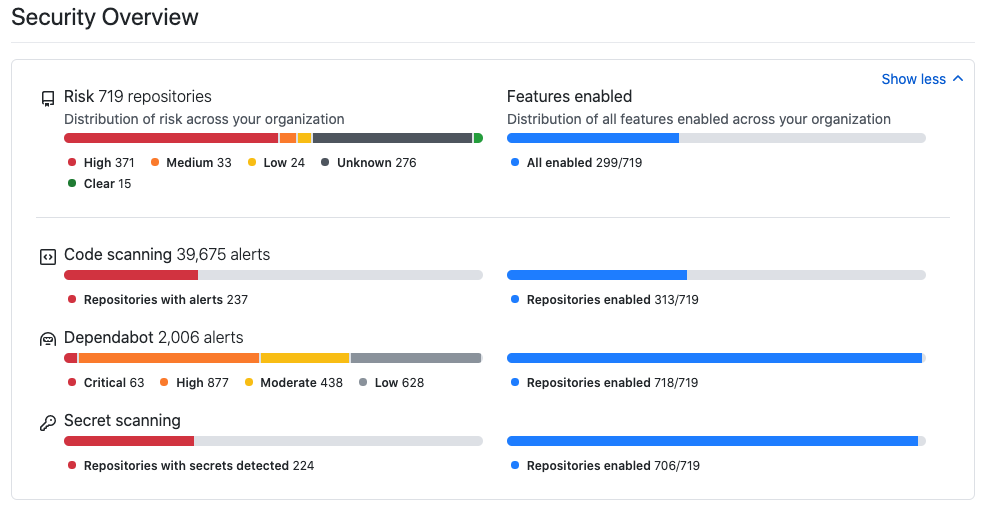Click the Code scanning 39,675 alerts heading
The height and width of the screenshot is (507, 983).
pos(167,254)
